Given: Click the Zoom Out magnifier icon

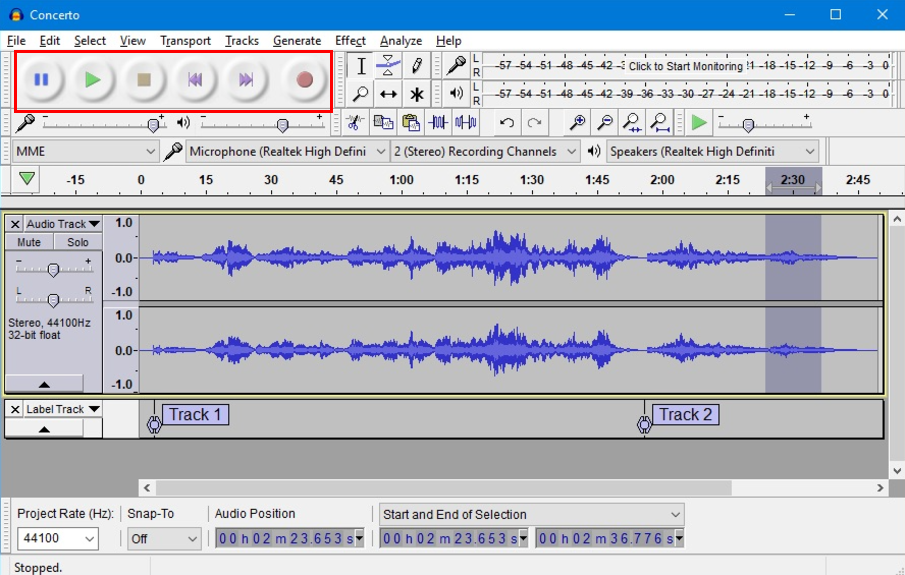Looking at the screenshot, I should click(604, 122).
